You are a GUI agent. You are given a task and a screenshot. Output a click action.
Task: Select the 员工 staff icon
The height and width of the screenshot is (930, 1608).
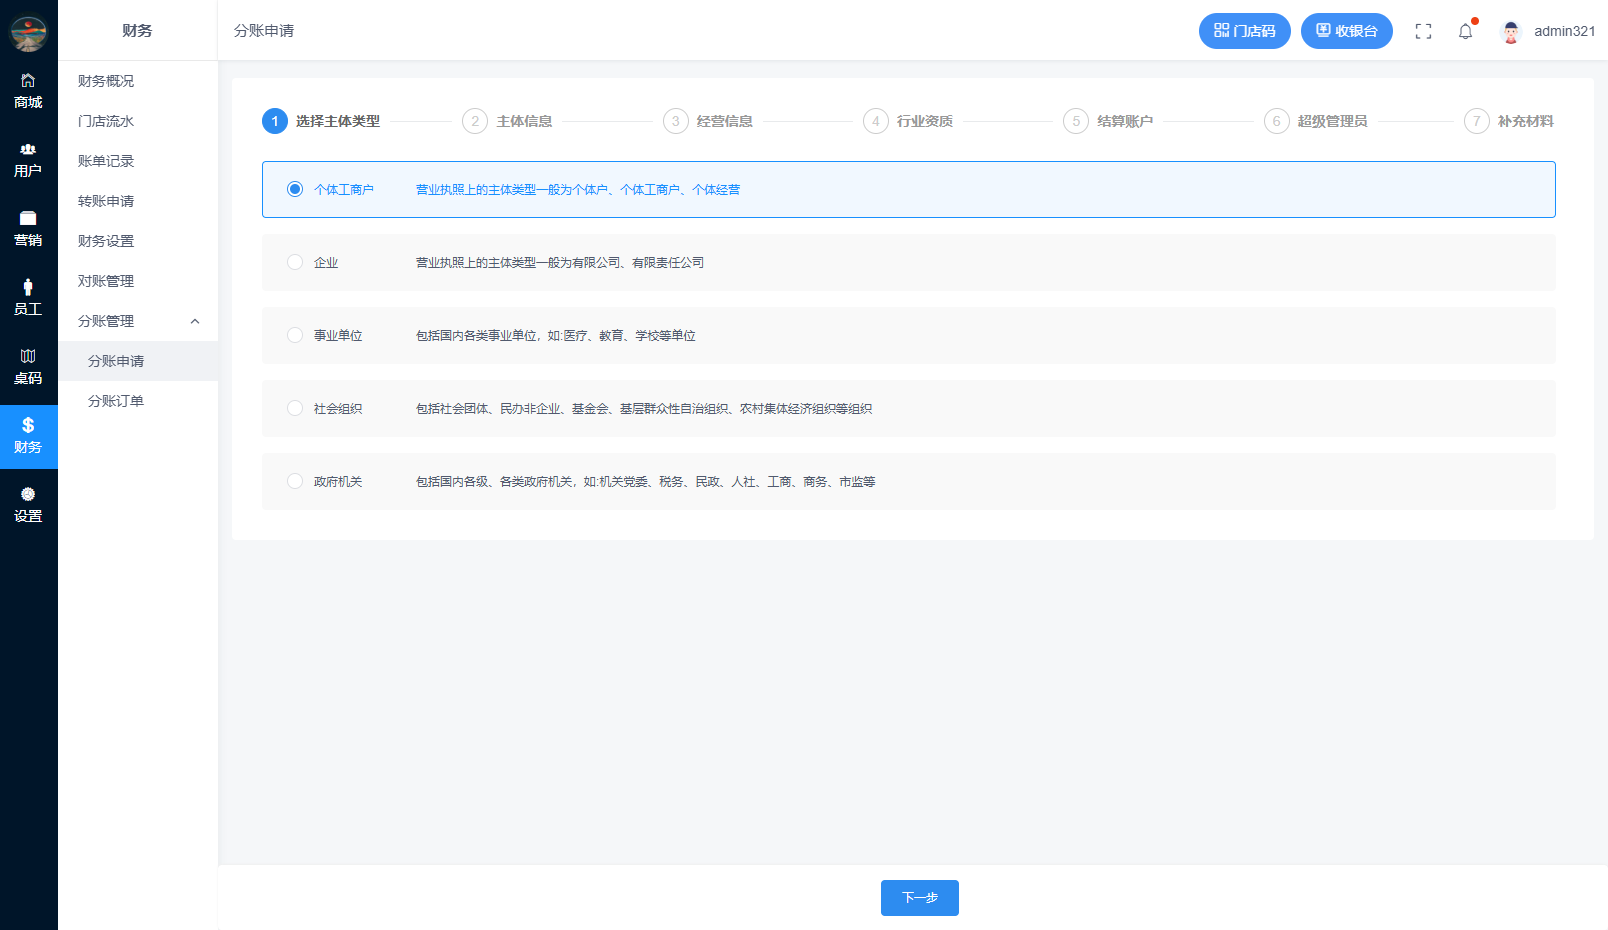[x=28, y=298]
